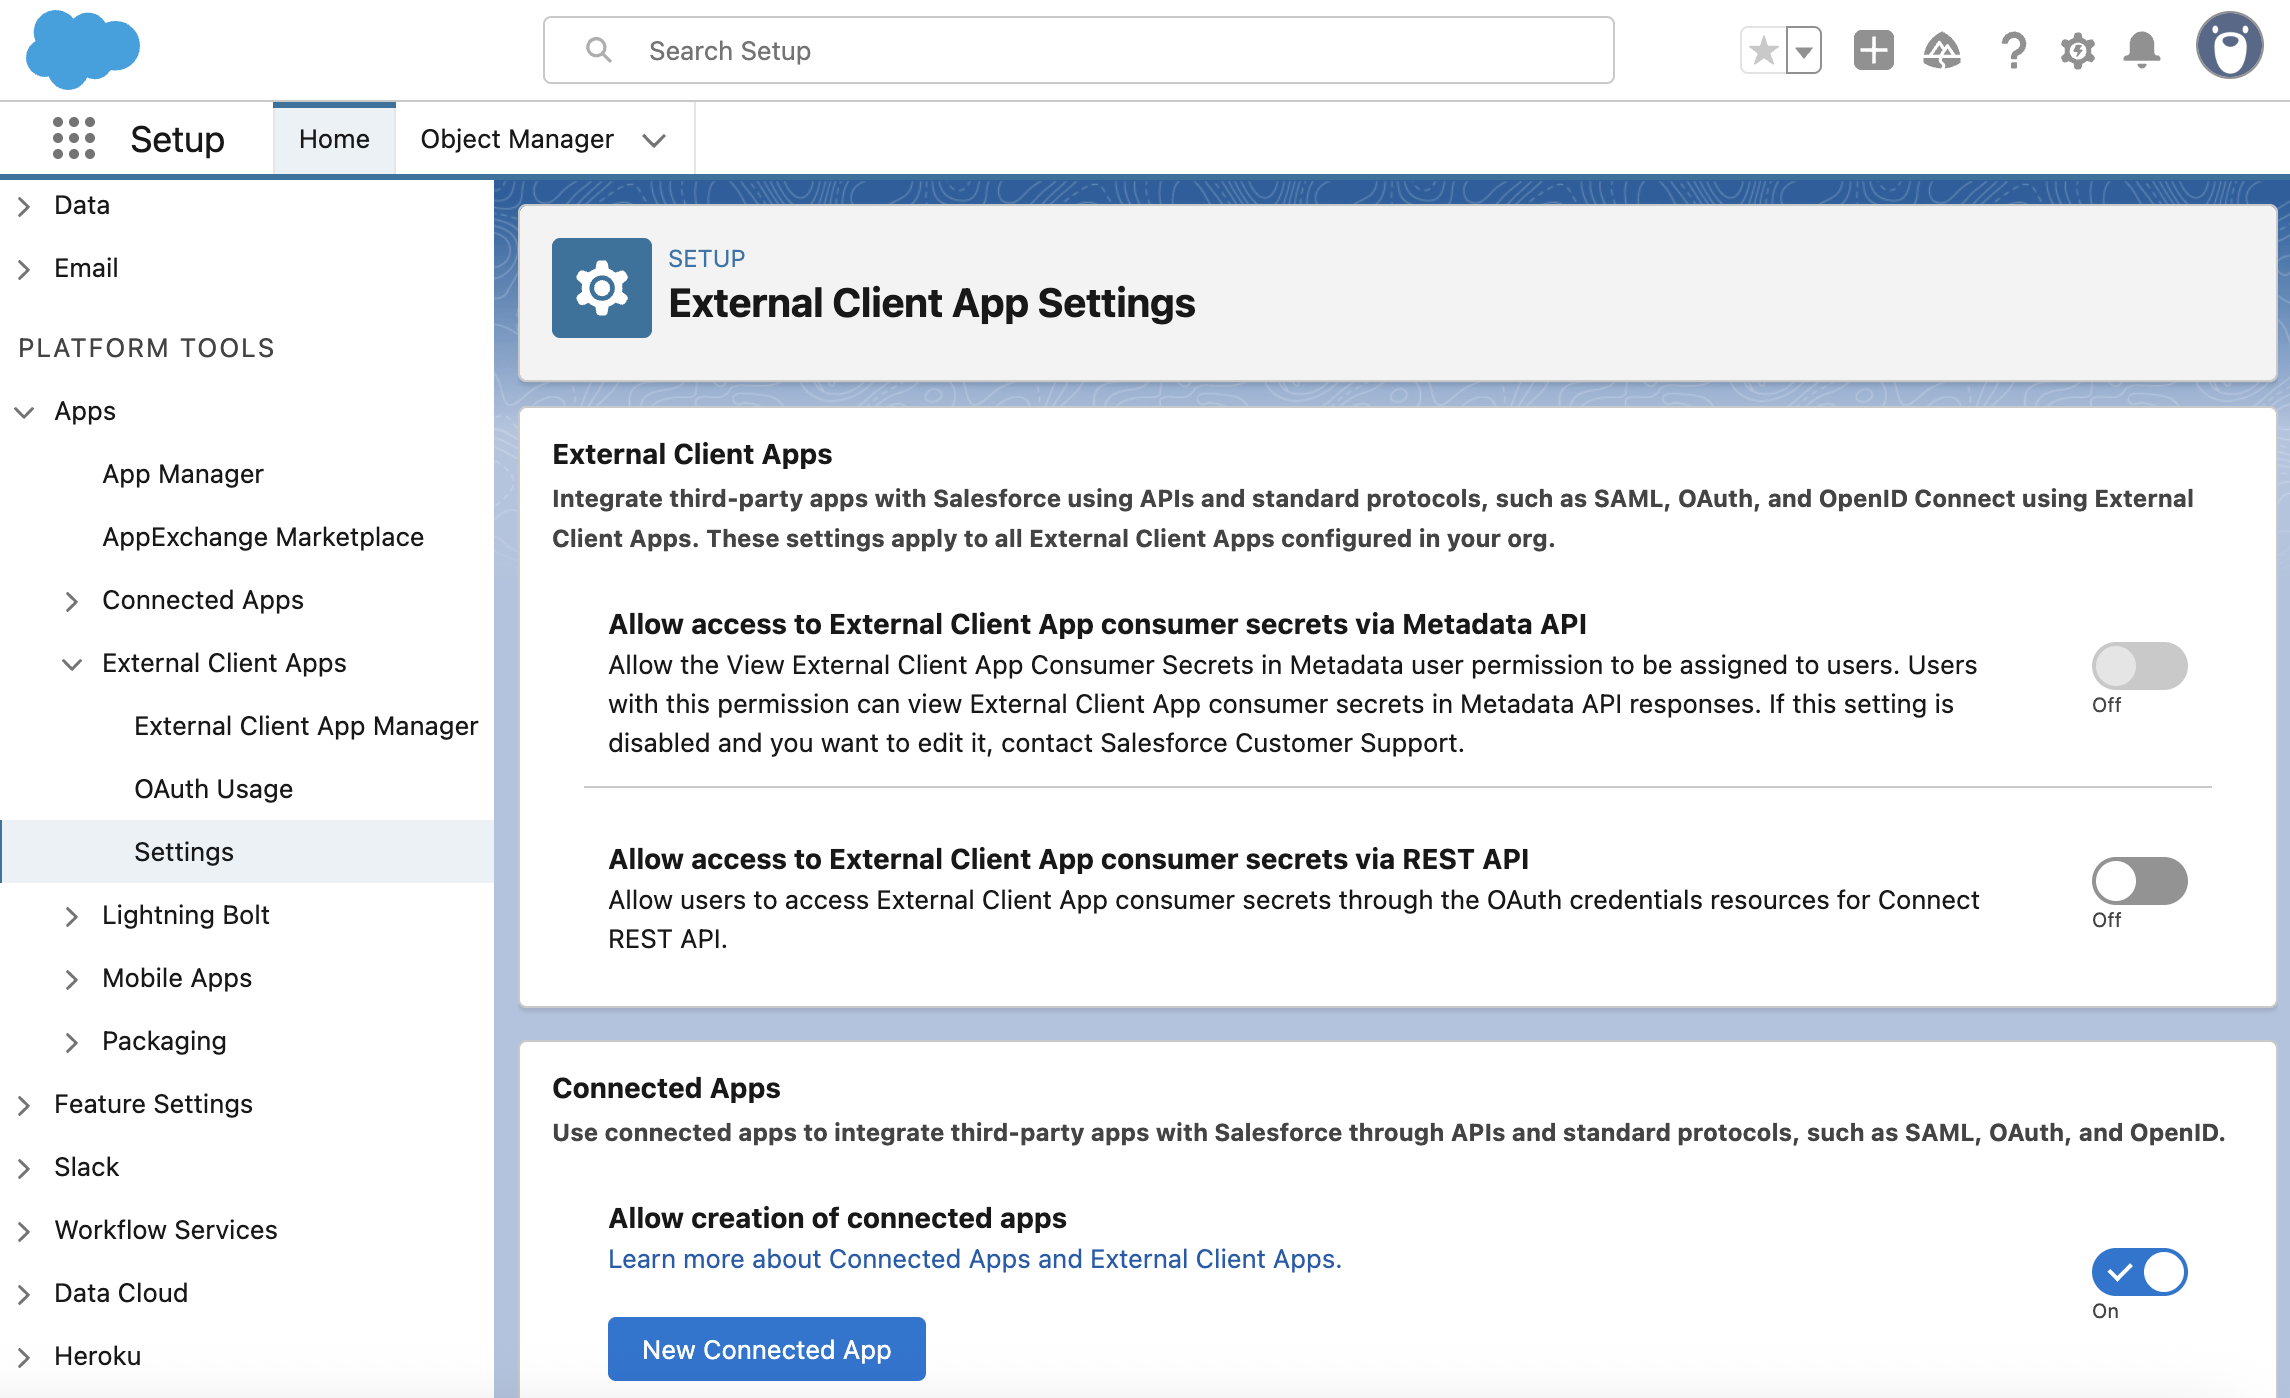This screenshot has height=1398, width=2290.
Task: Enable consumer secrets via REST API toggle
Action: (x=2139, y=881)
